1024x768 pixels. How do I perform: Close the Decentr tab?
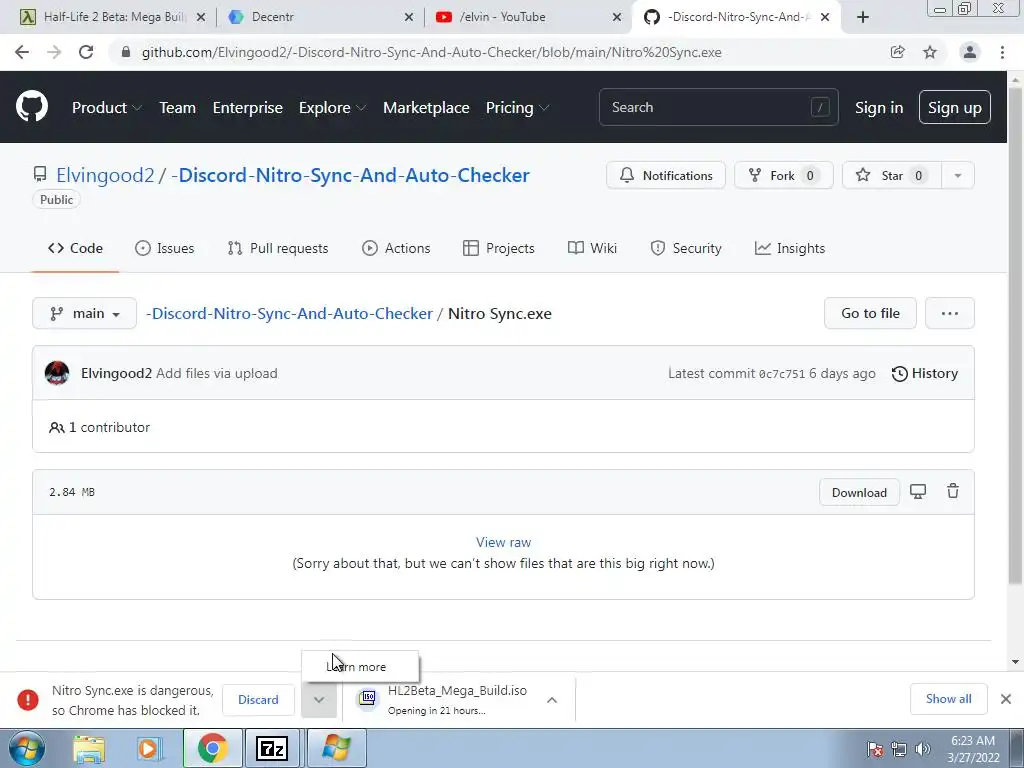tap(409, 17)
